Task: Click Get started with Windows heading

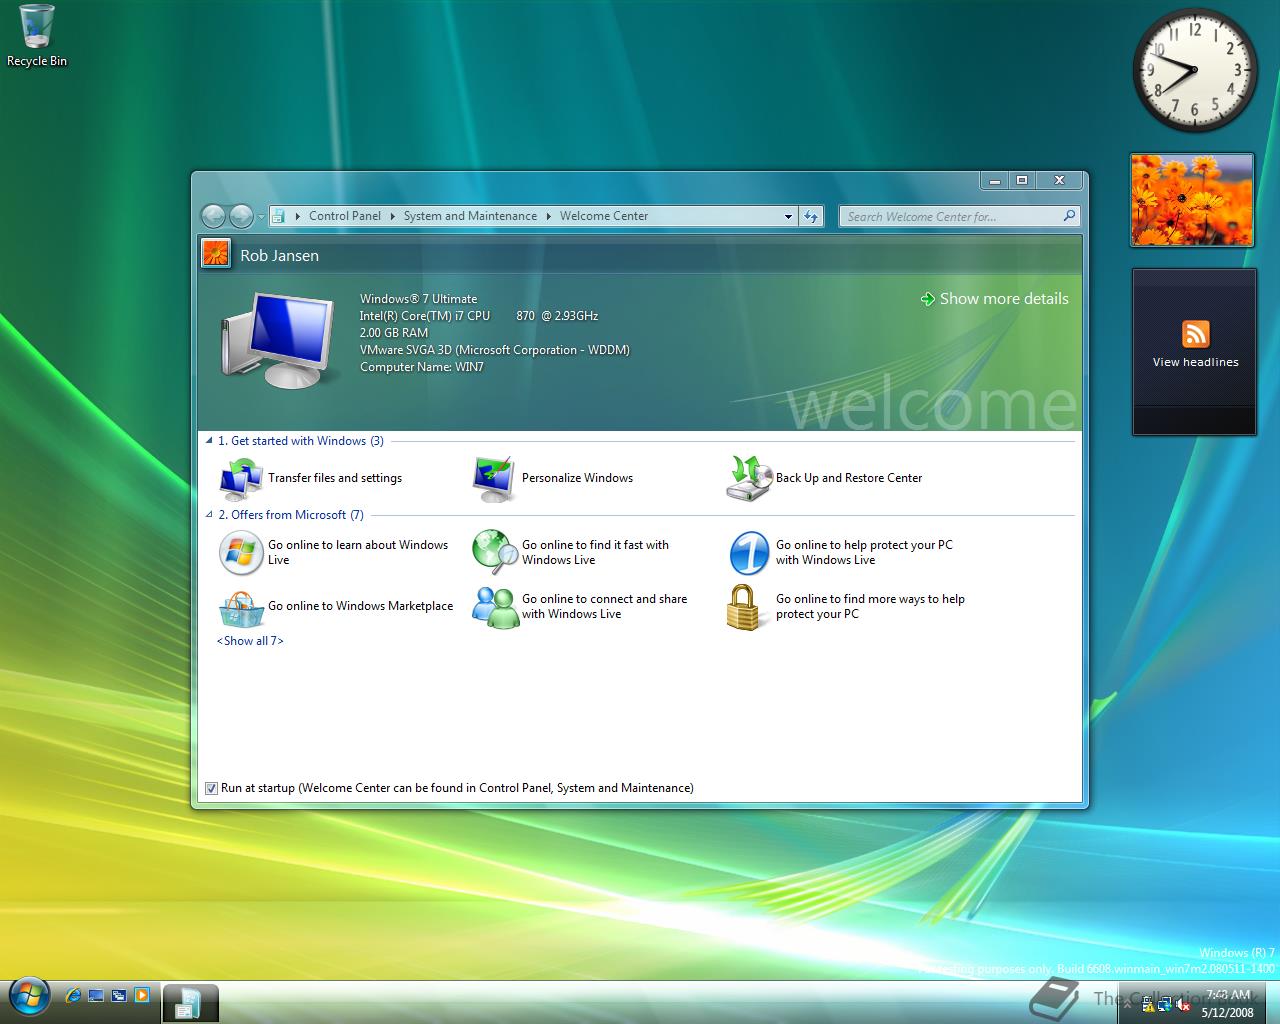Action: (300, 440)
